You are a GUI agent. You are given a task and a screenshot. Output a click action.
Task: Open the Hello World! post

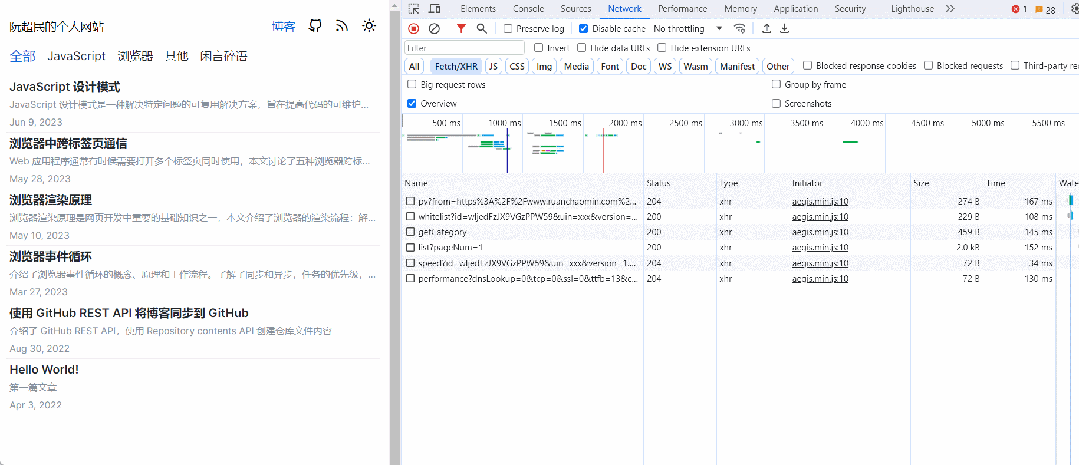tap(44, 369)
